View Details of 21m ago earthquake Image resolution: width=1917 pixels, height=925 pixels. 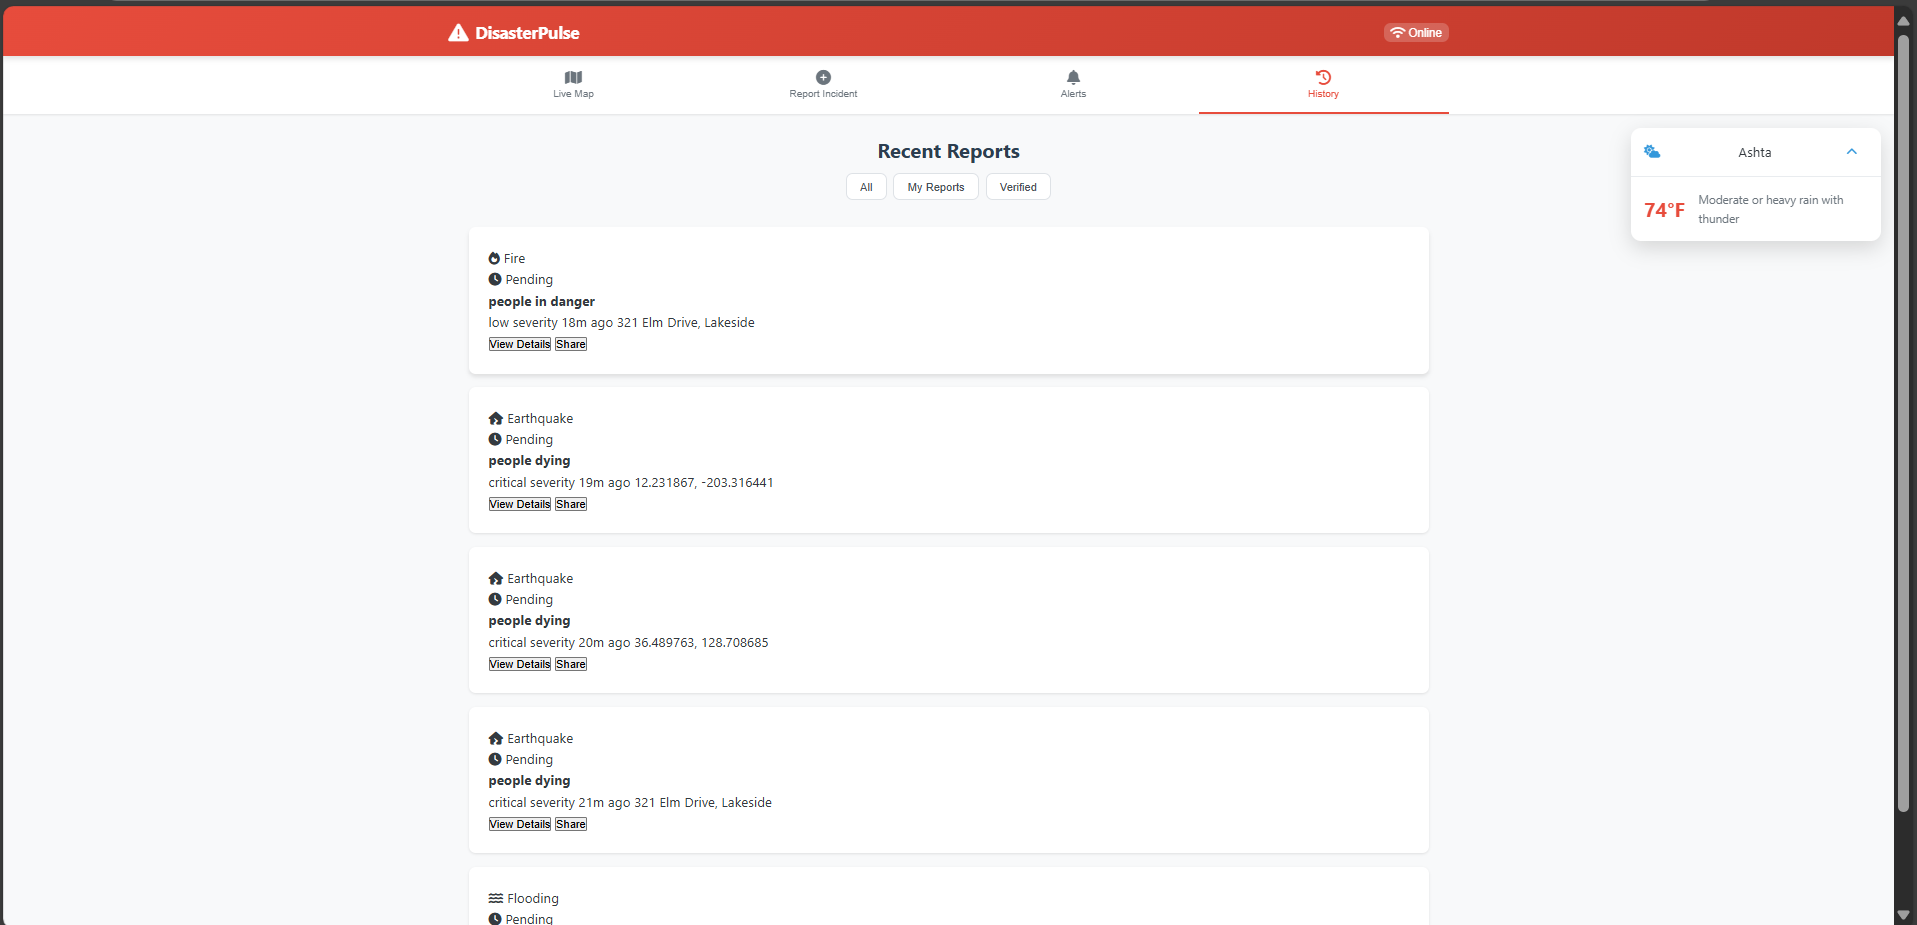520,824
